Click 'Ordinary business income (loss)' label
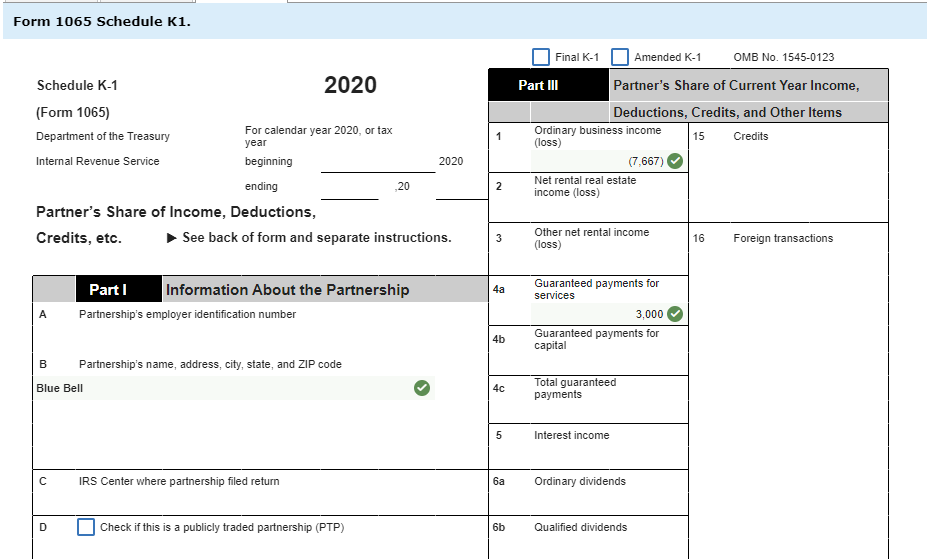The image size is (927, 559). [x=597, y=136]
